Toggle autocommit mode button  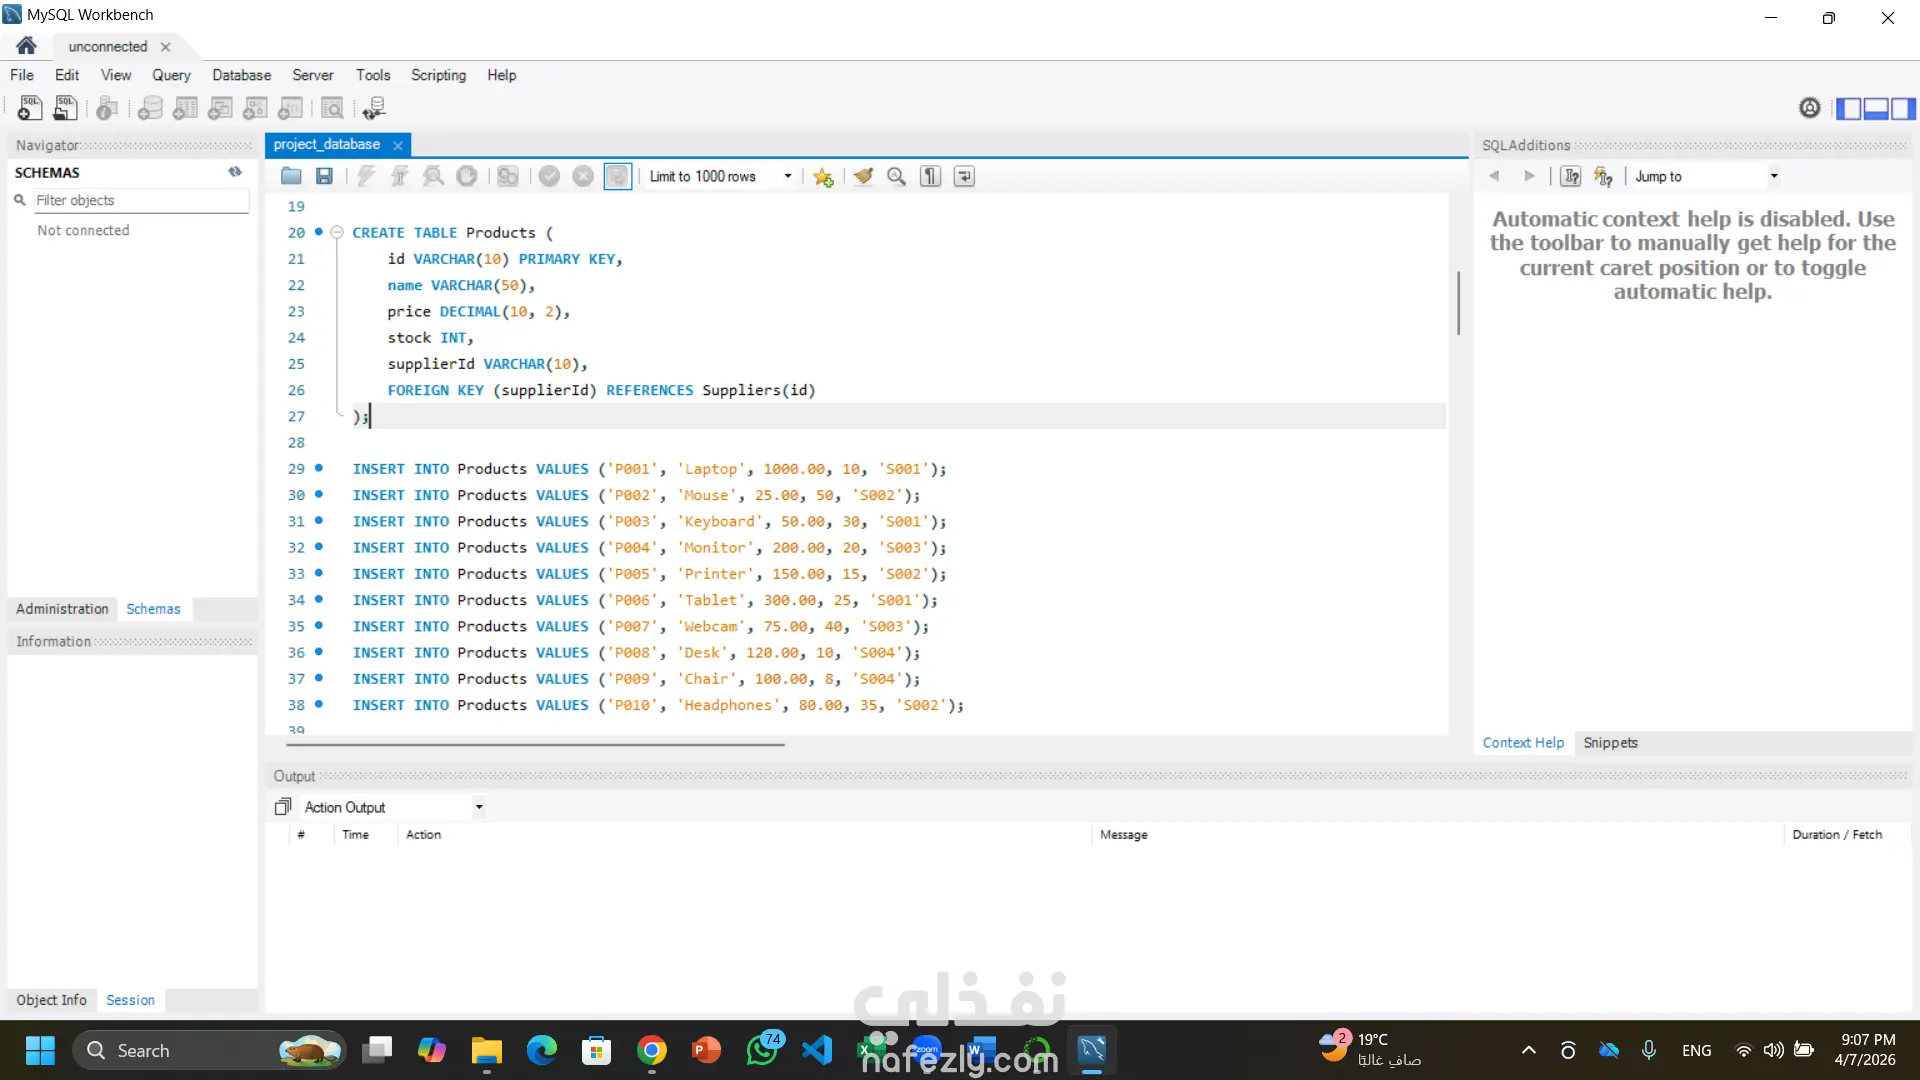[x=617, y=177]
